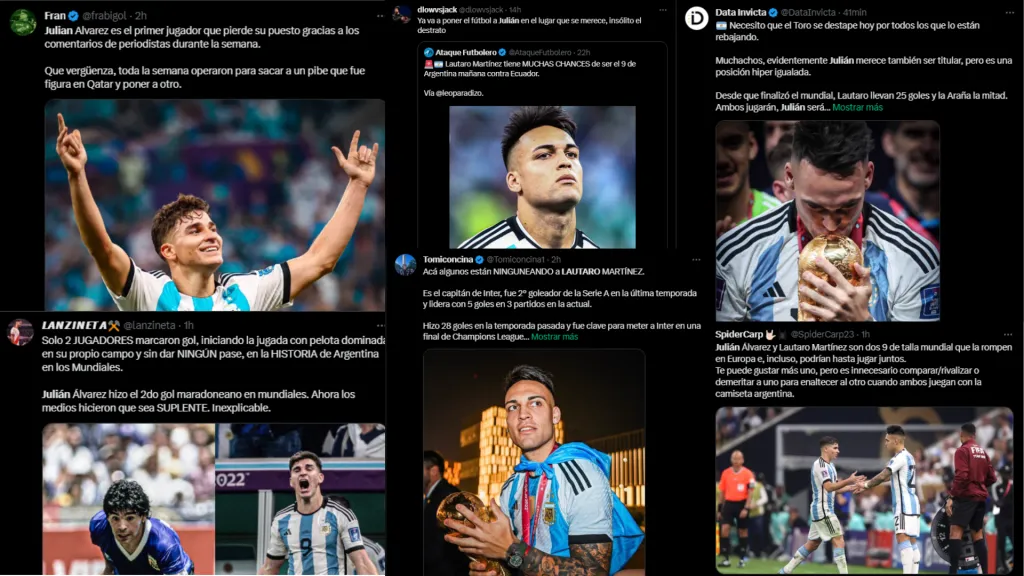1024x576 pixels.
Task: Open Data Invicta's round logo avatar
Action: click(696, 18)
